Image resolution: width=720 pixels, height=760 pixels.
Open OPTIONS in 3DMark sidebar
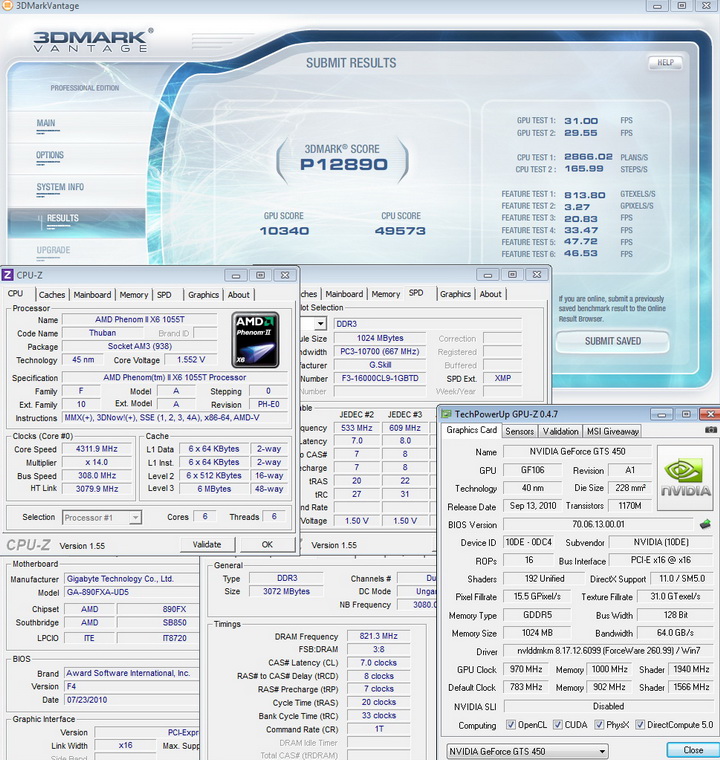click(x=50, y=155)
